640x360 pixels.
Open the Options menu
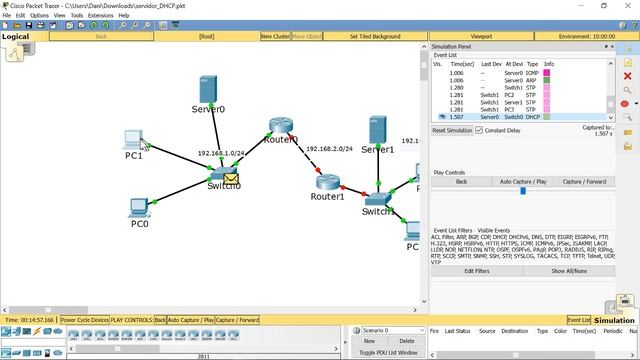point(39,16)
